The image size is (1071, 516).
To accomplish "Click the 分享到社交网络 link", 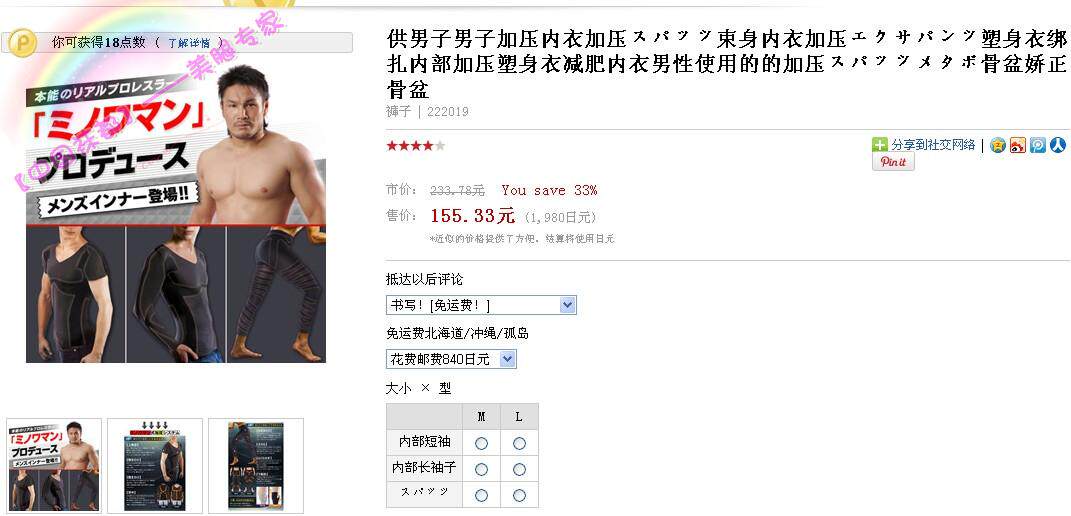I will [933, 145].
